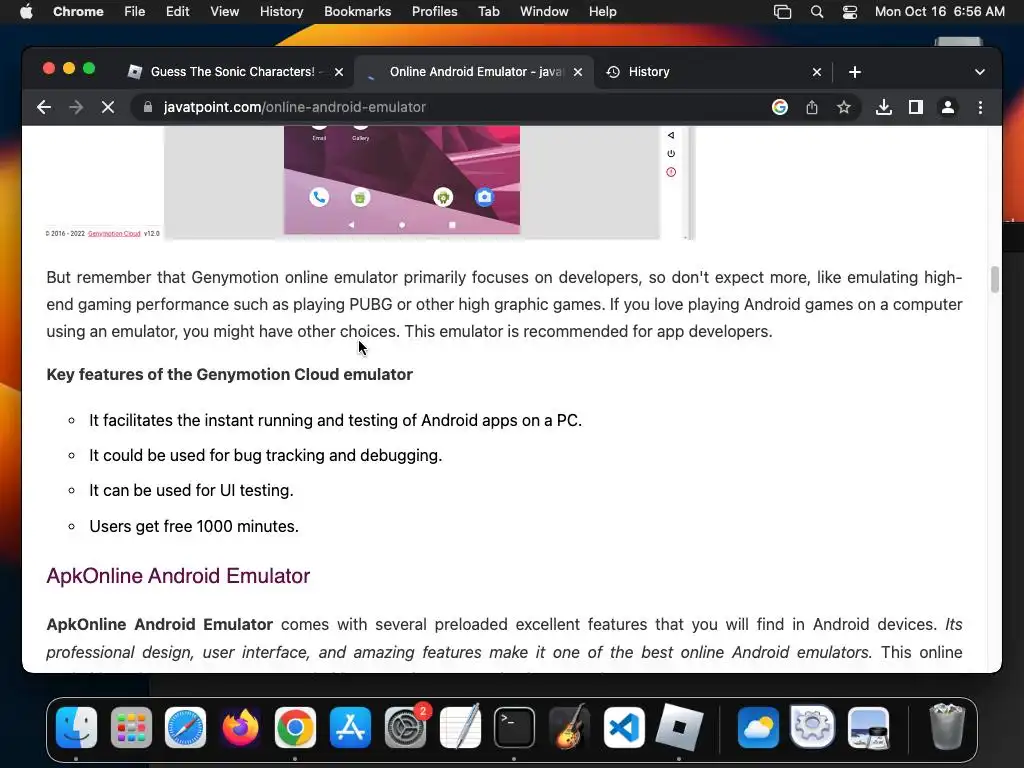Bookmark this tab with star
Screen dimensions: 1024x768
pyautogui.click(x=844, y=107)
